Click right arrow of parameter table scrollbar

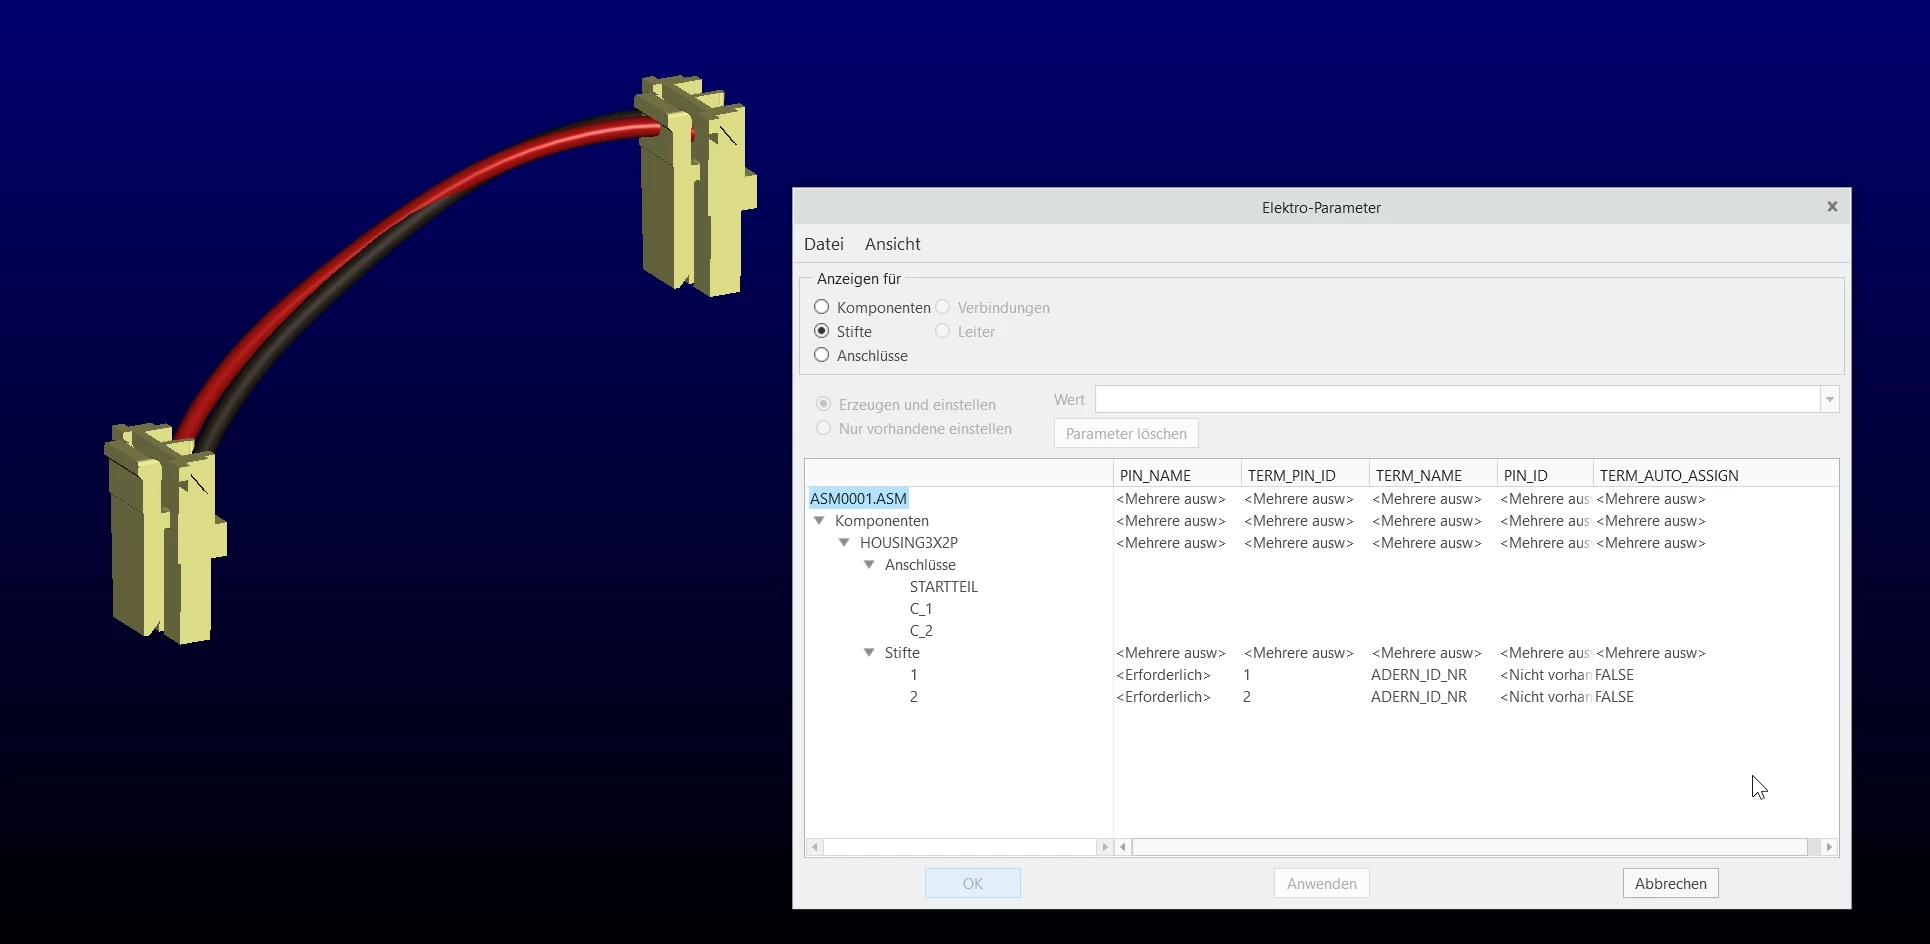click(x=1829, y=847)
